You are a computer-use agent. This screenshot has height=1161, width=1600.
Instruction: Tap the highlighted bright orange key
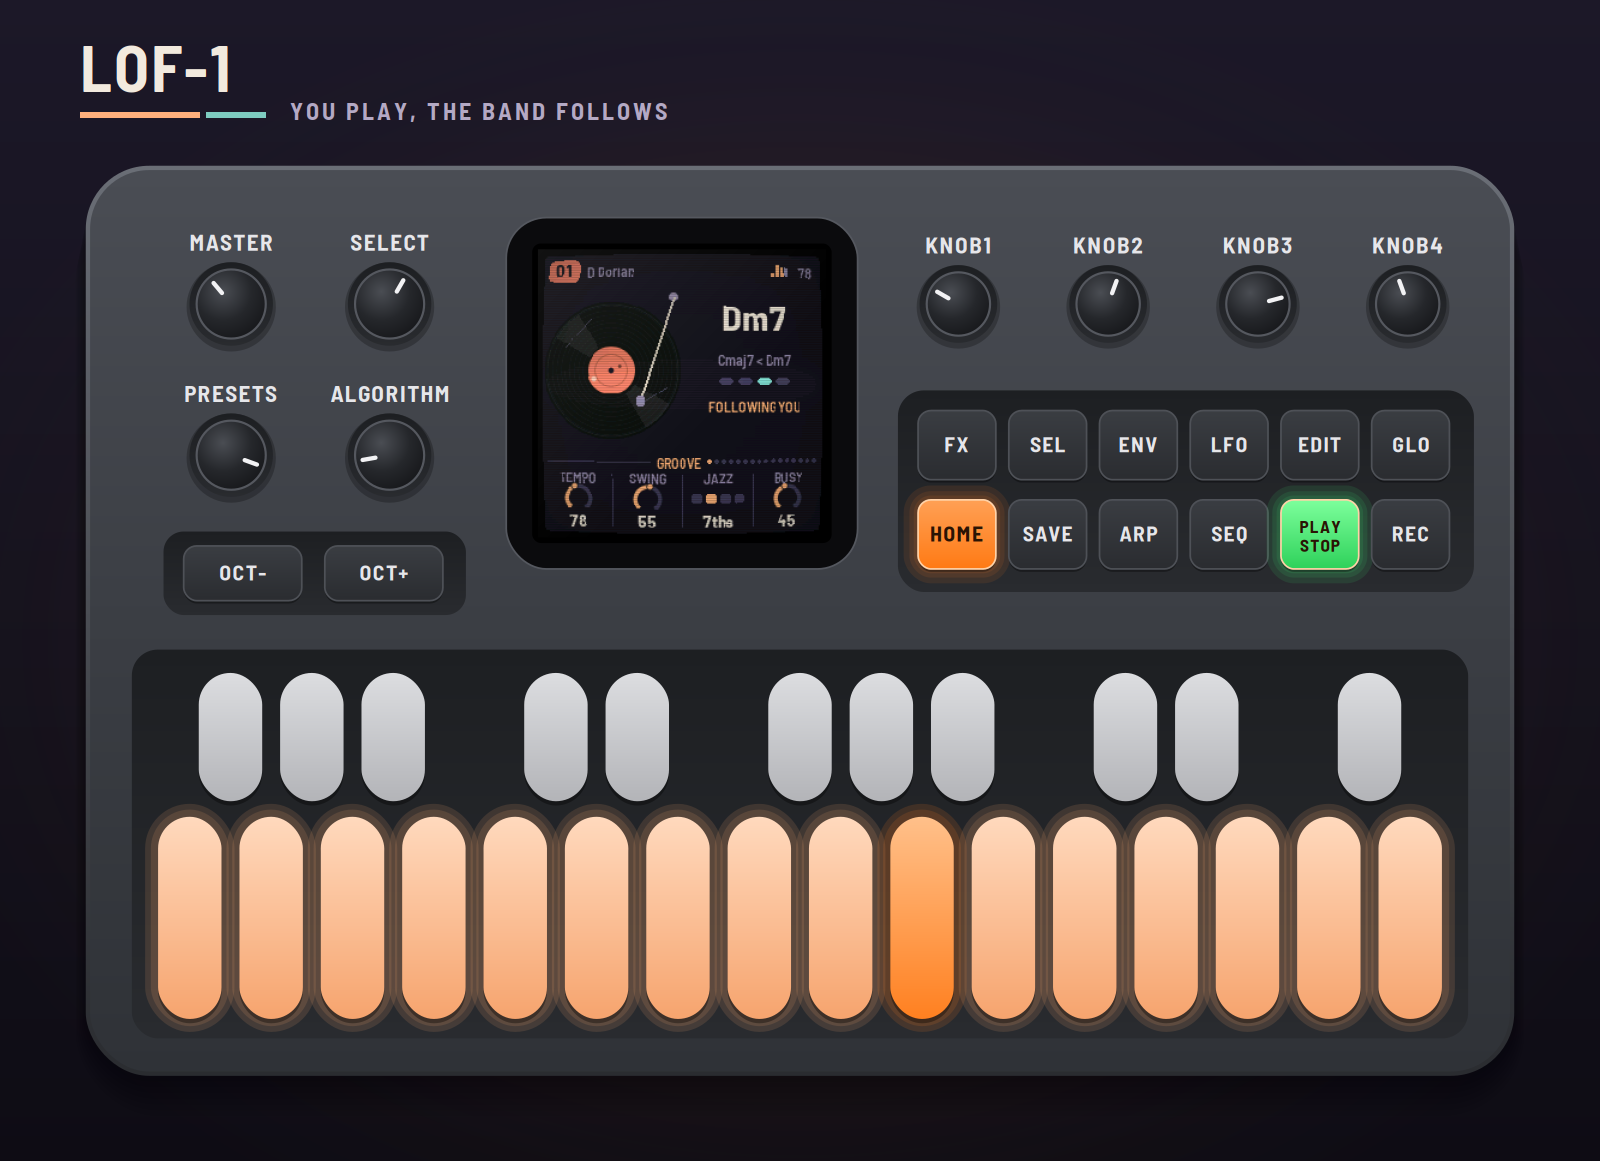coord(922,918)
